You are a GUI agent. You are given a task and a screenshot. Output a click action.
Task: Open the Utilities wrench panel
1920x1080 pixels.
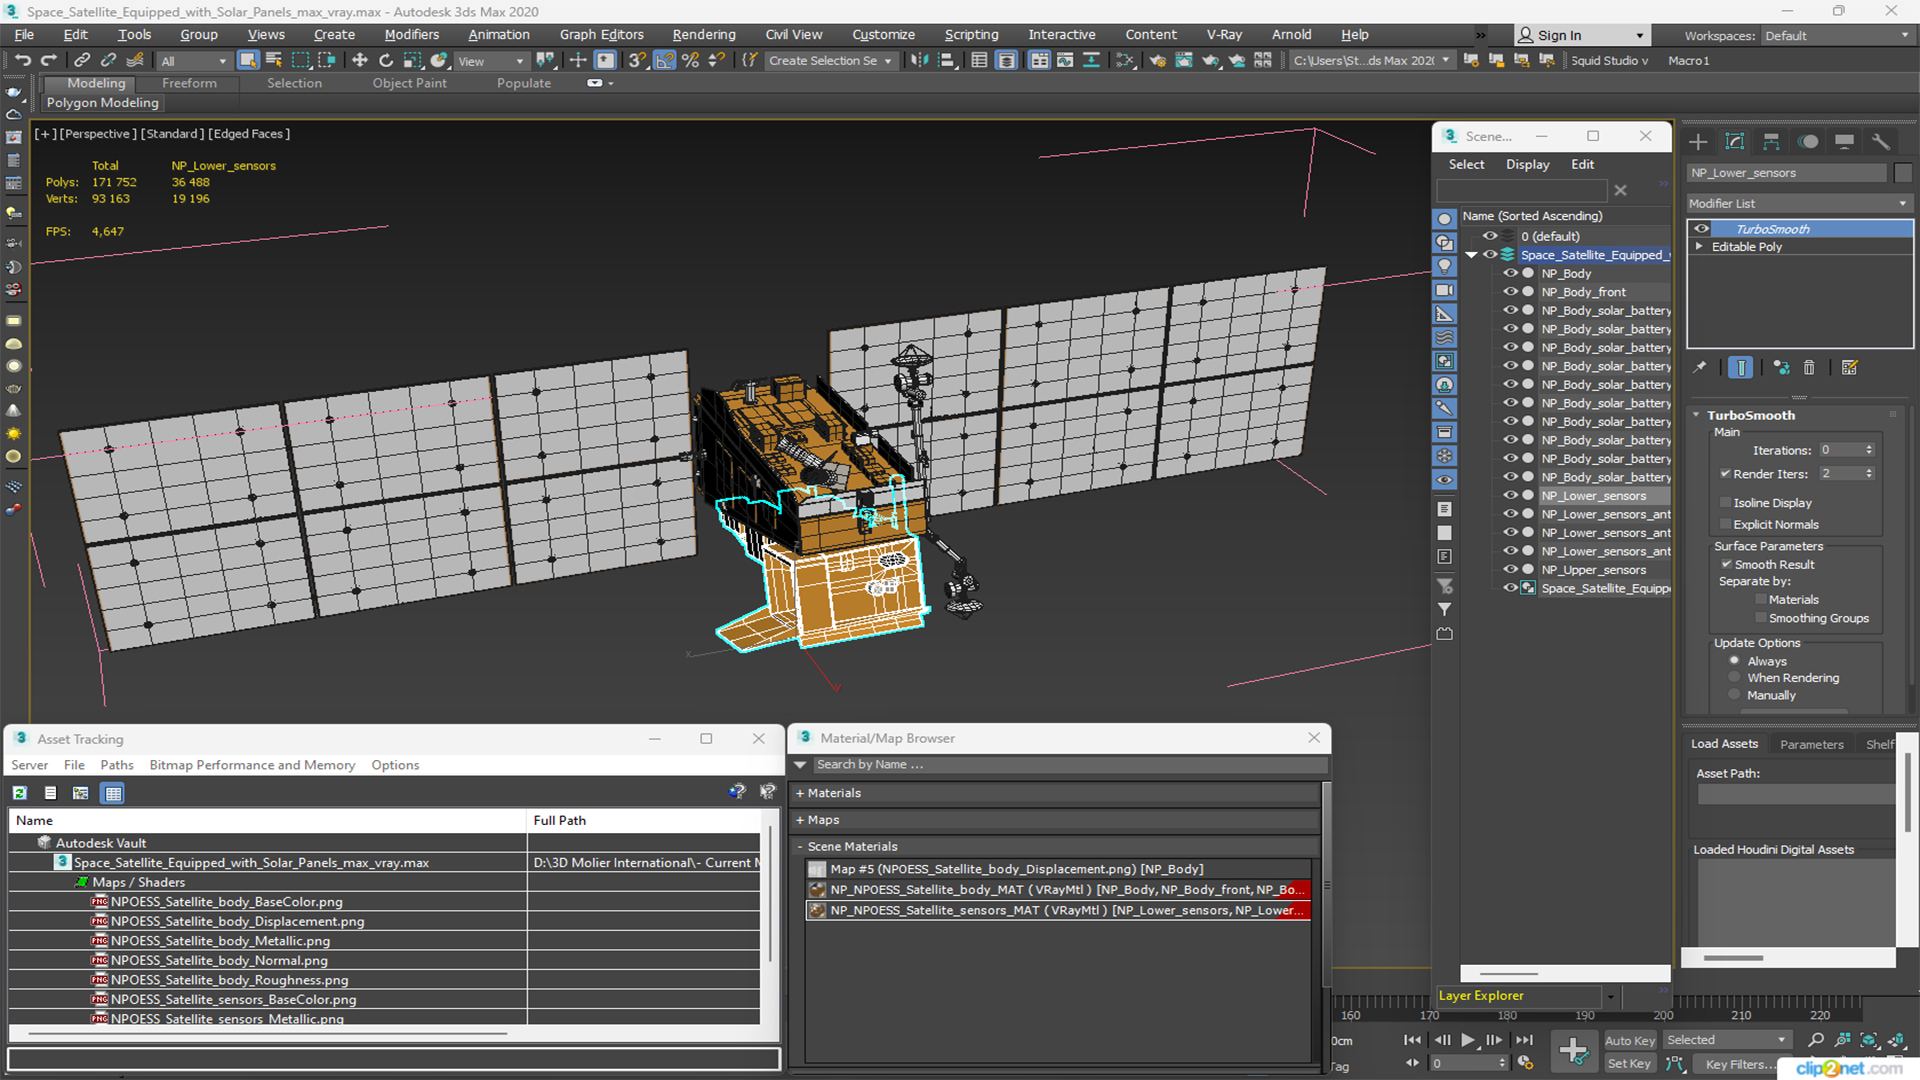(1881, 142)
